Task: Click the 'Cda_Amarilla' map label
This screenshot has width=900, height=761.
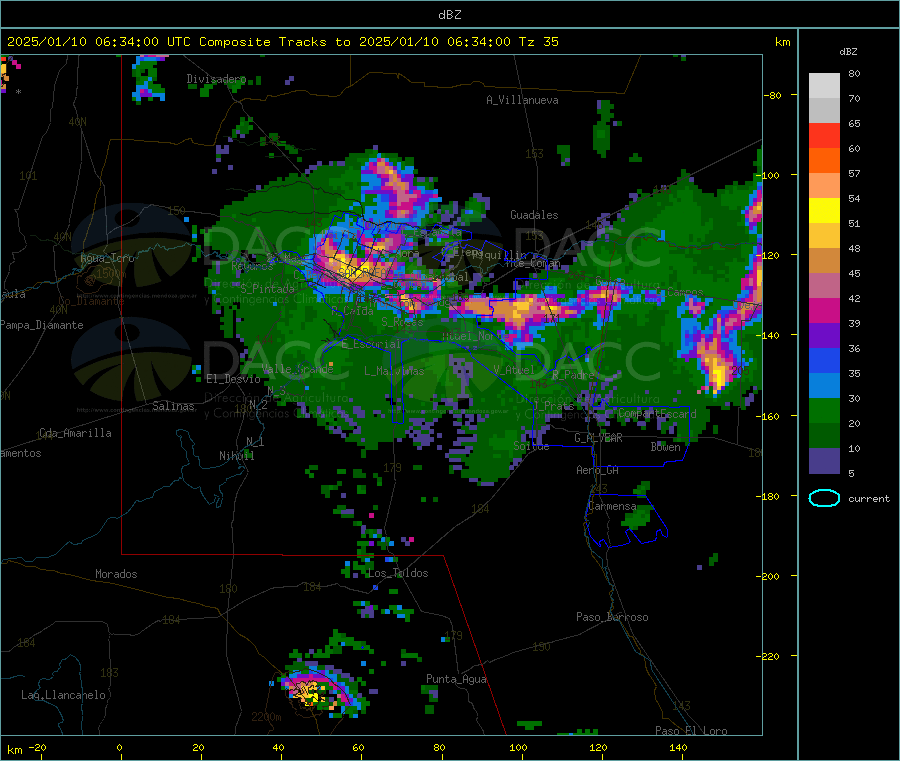Action: [75, 433]
